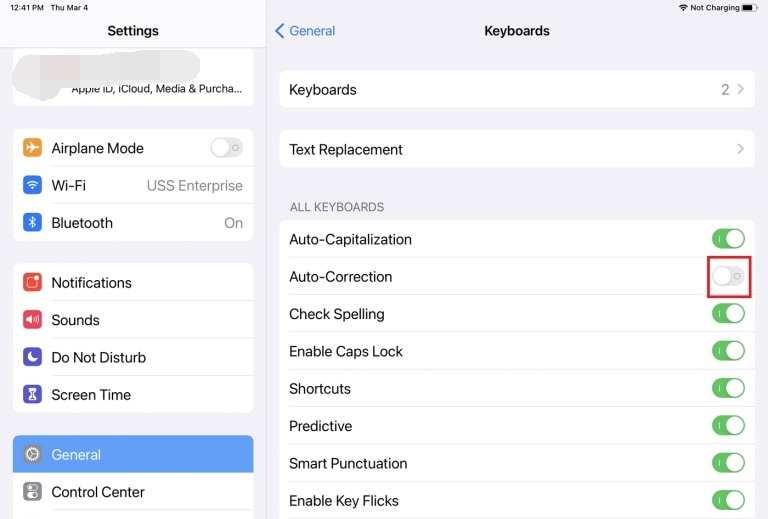Tap the Screen Time hourglass icon

point(33,395)
